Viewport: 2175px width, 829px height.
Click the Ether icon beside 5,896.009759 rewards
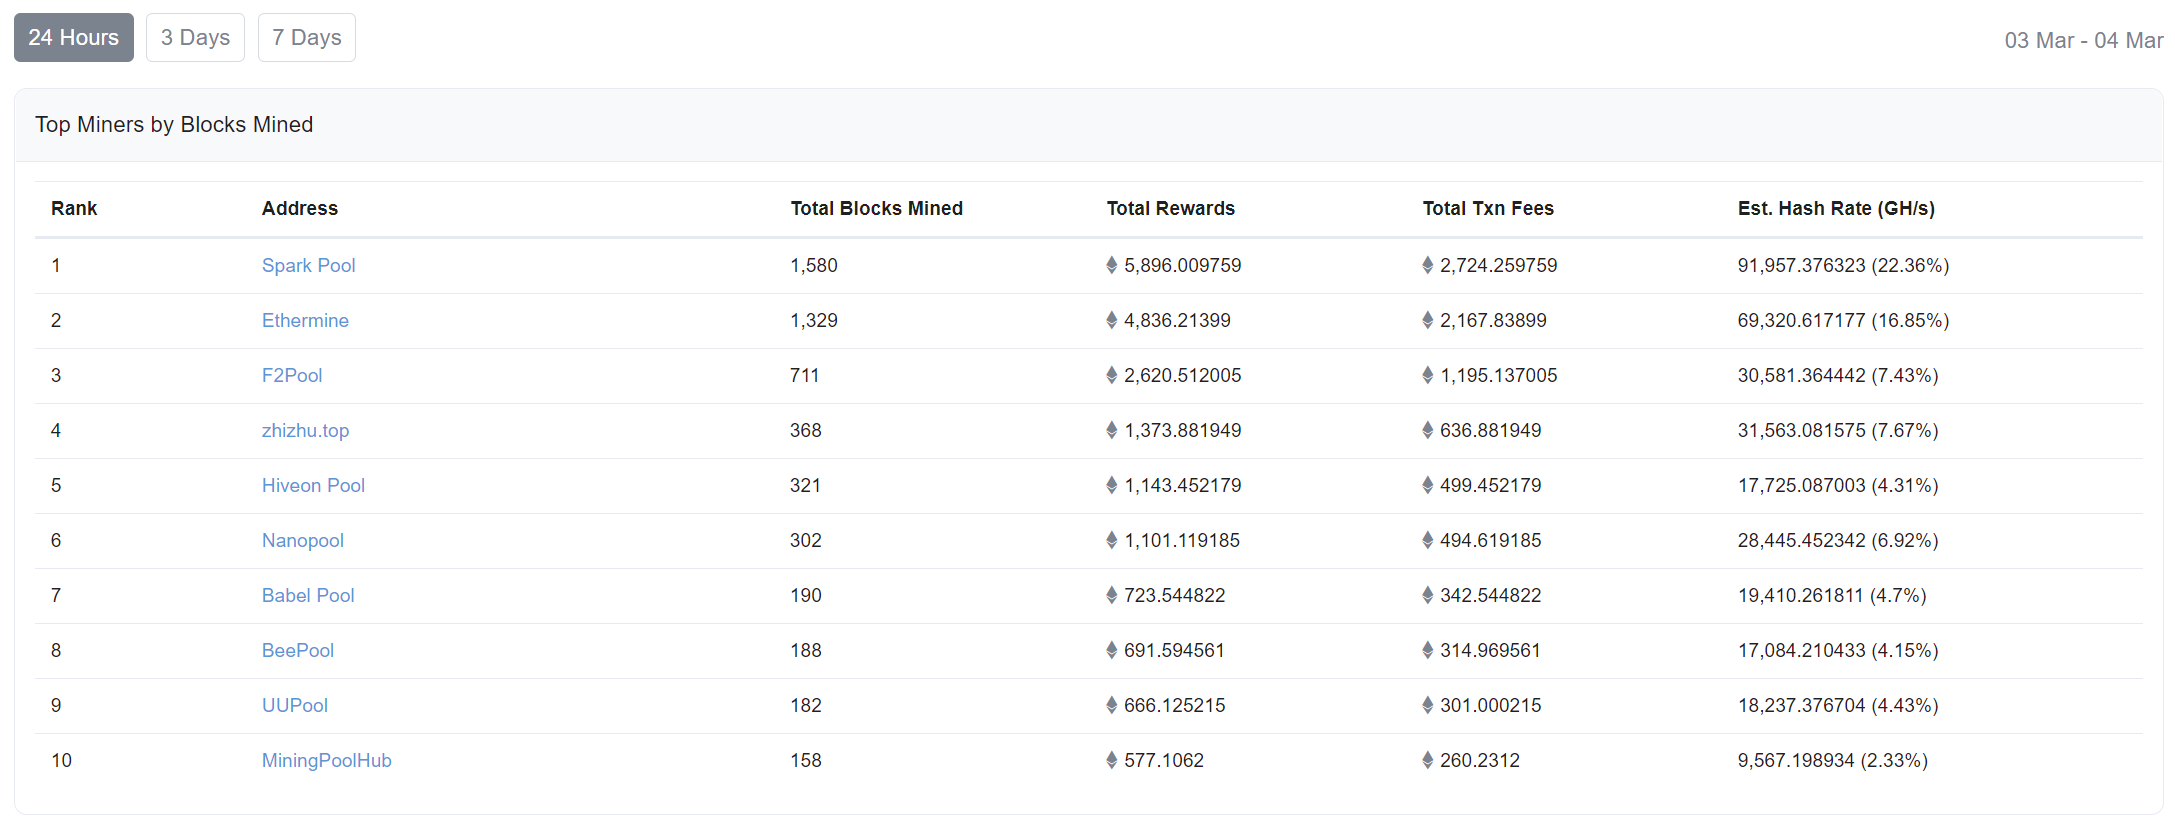click(x=1112, y=265)
